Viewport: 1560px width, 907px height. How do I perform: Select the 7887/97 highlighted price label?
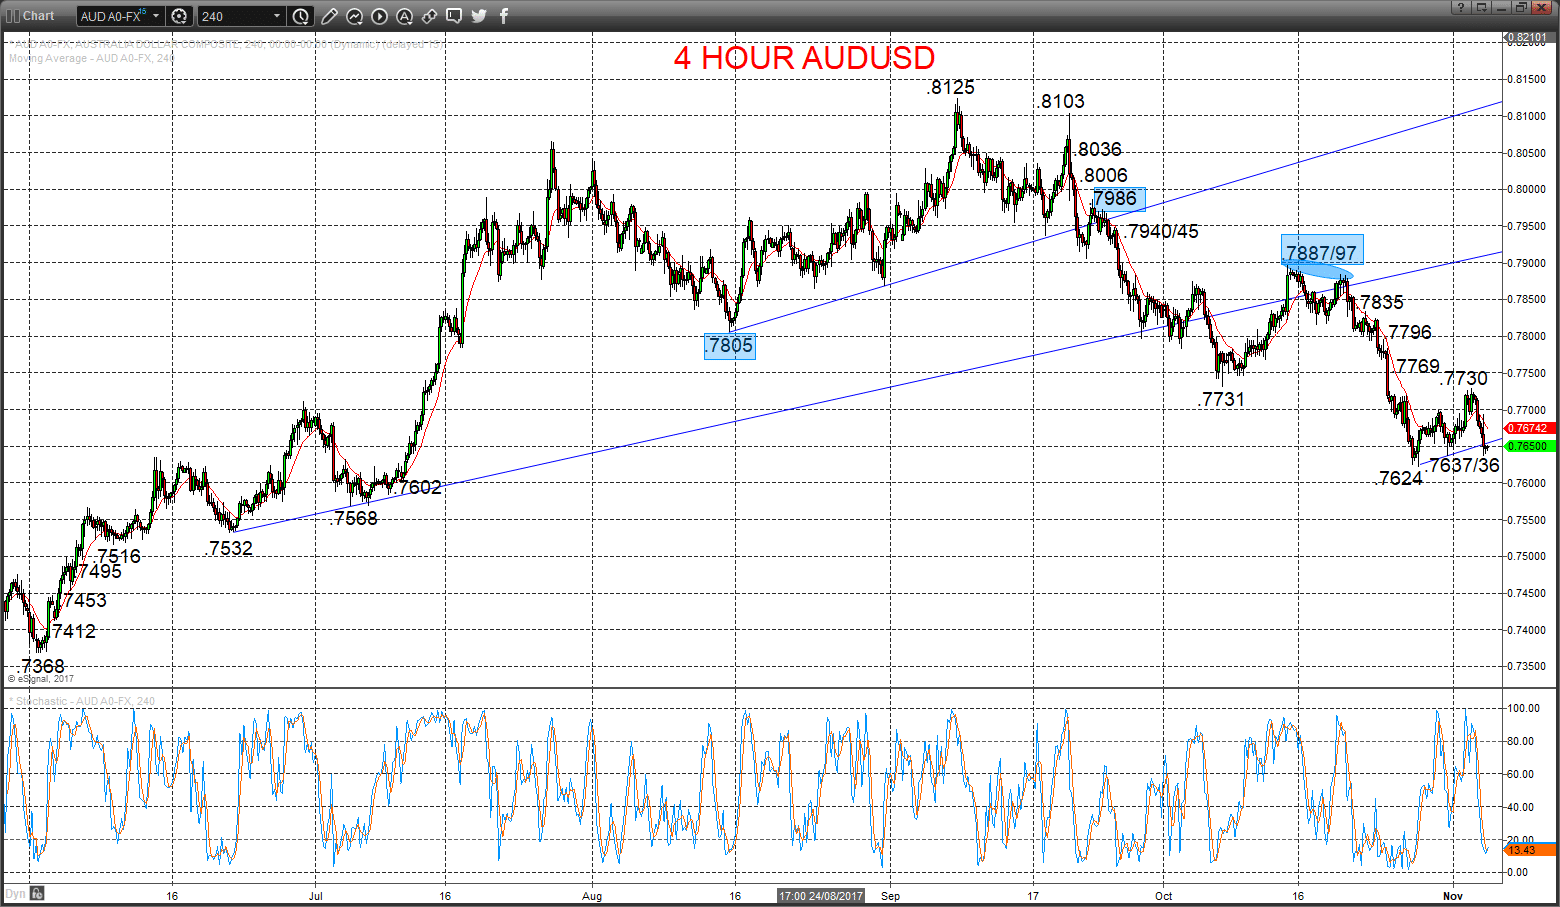[1322, 252]
